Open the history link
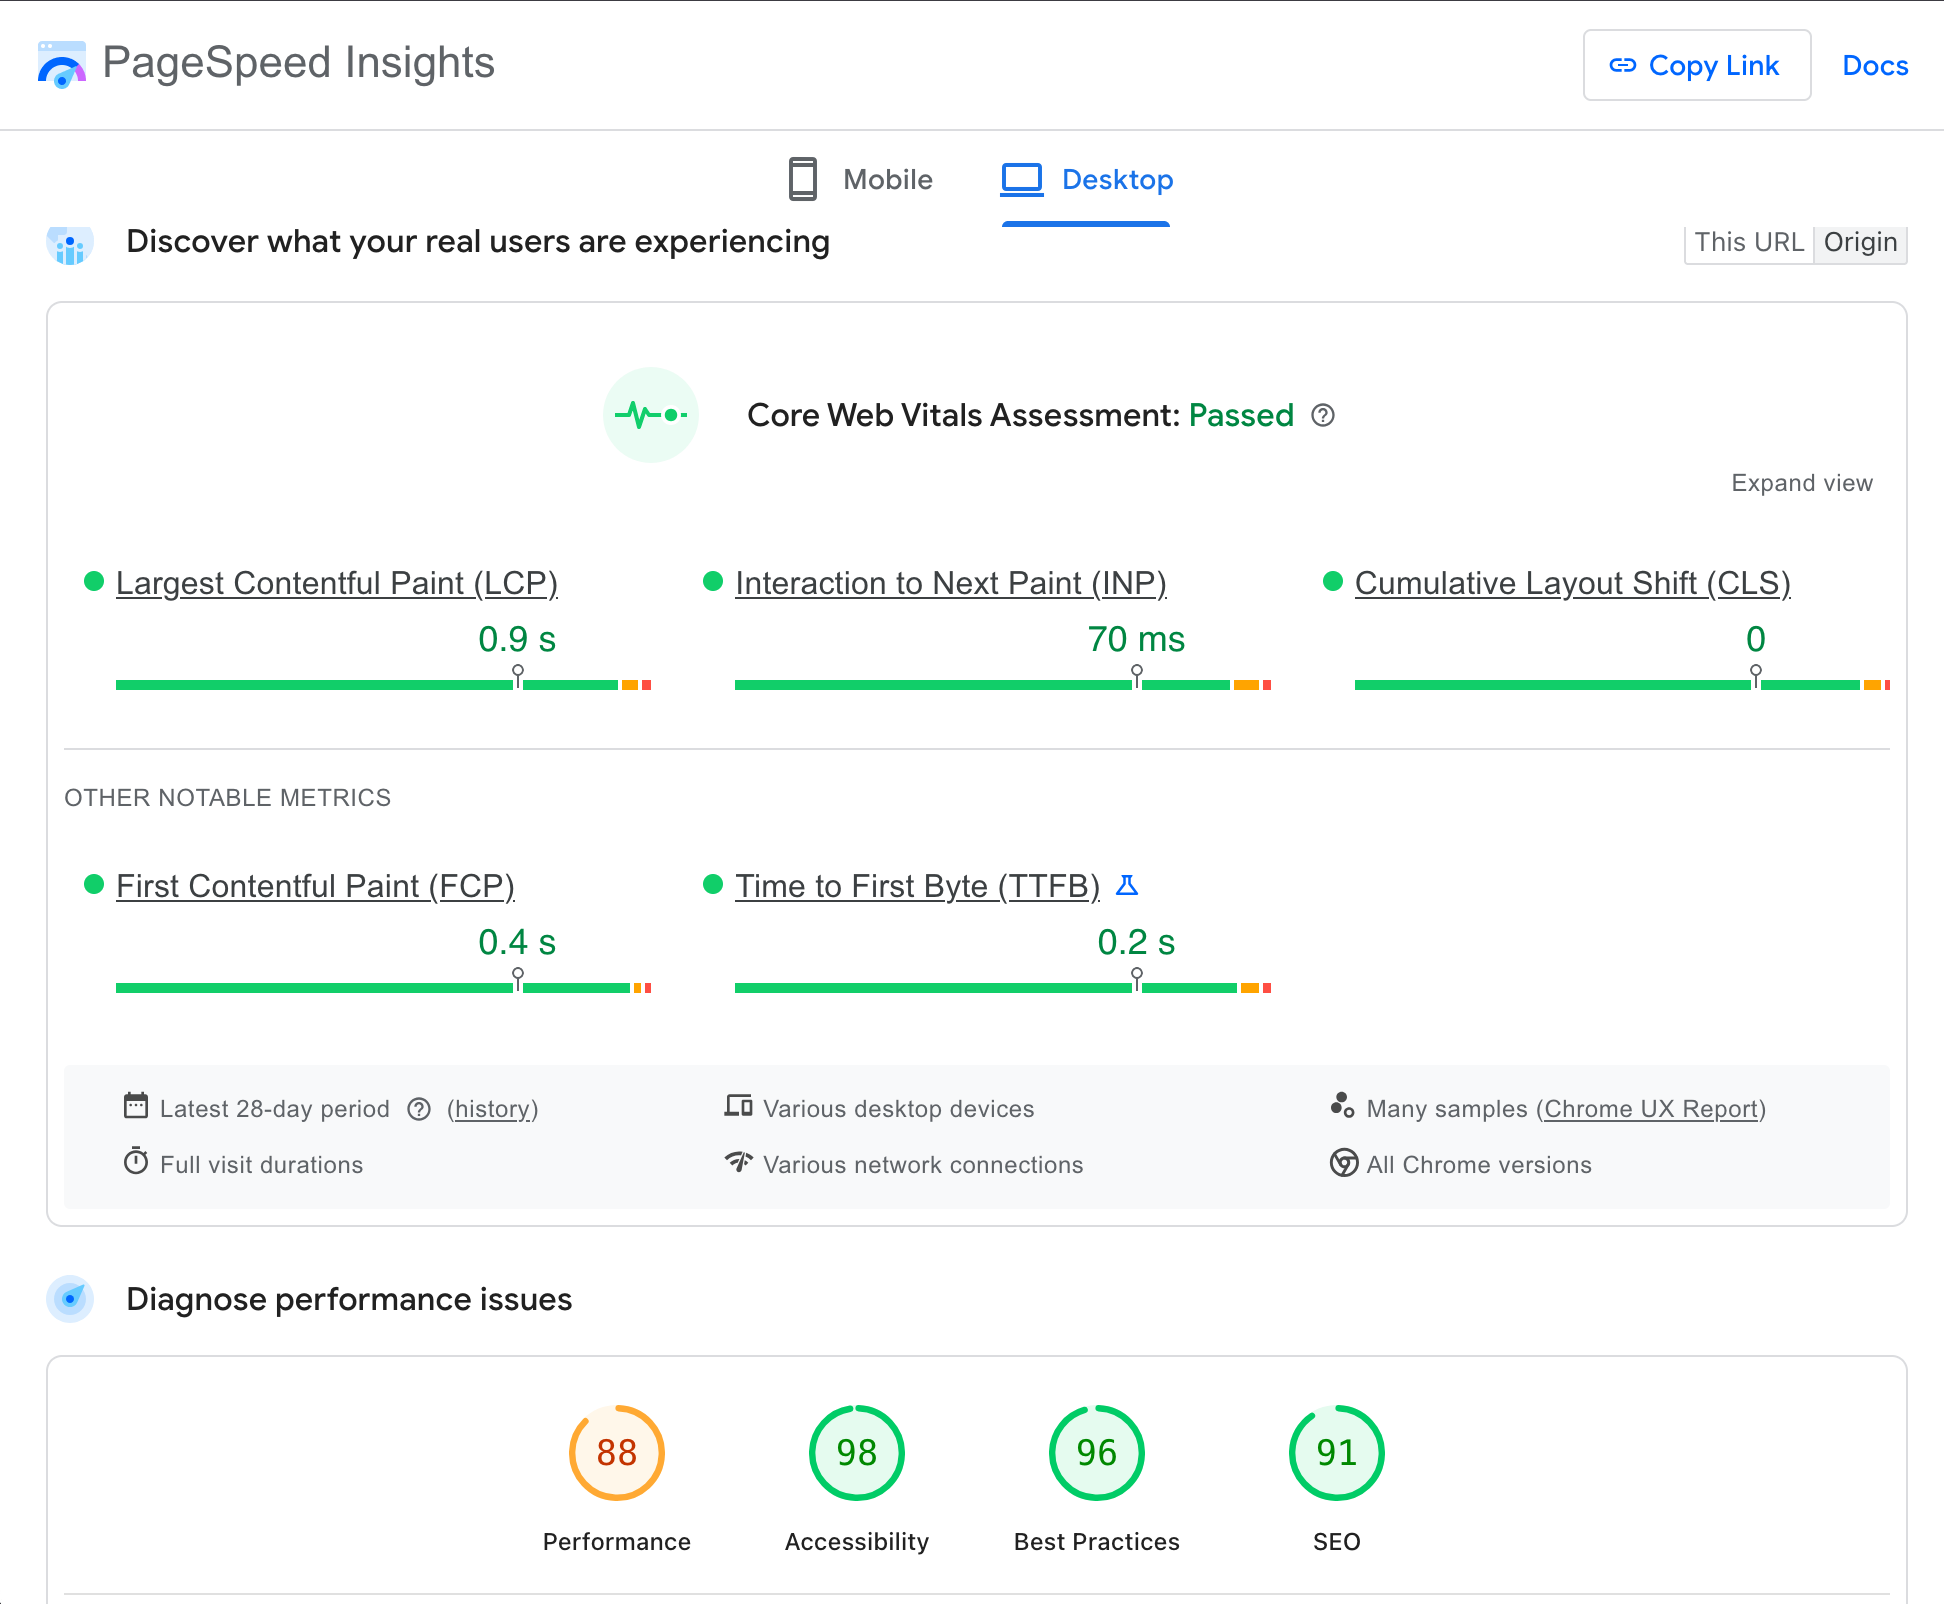The image size is (1944, 1604). [x=492, y=1109]
